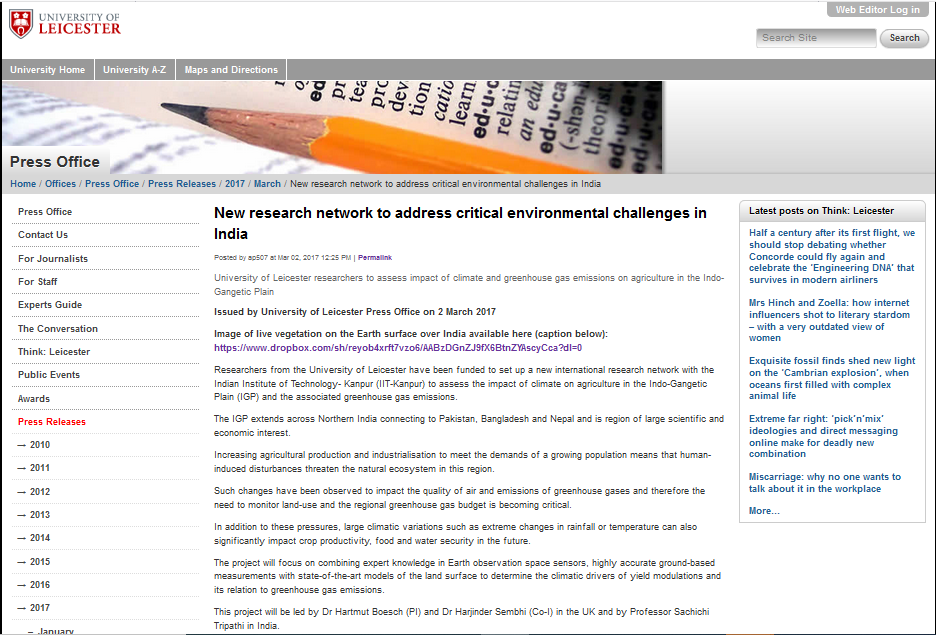Open the University A-Z tab
936x635 pixels.
[x=134, y=70]
